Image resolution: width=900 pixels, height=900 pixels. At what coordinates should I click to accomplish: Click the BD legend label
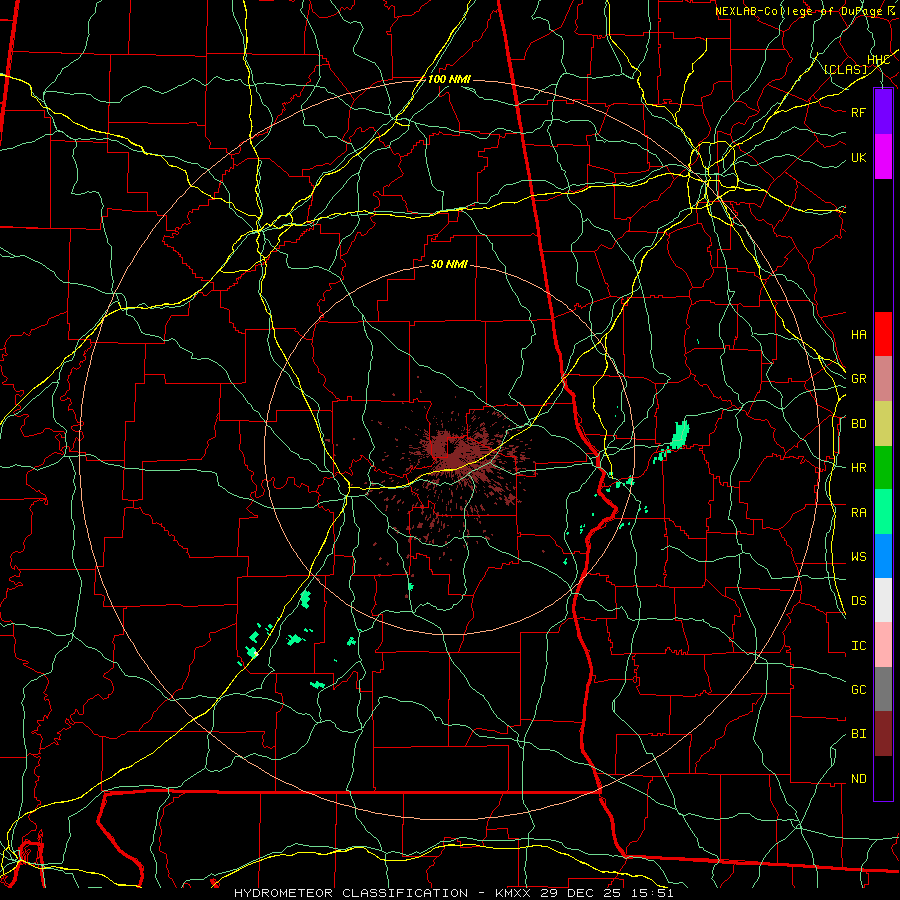(858, 424)
